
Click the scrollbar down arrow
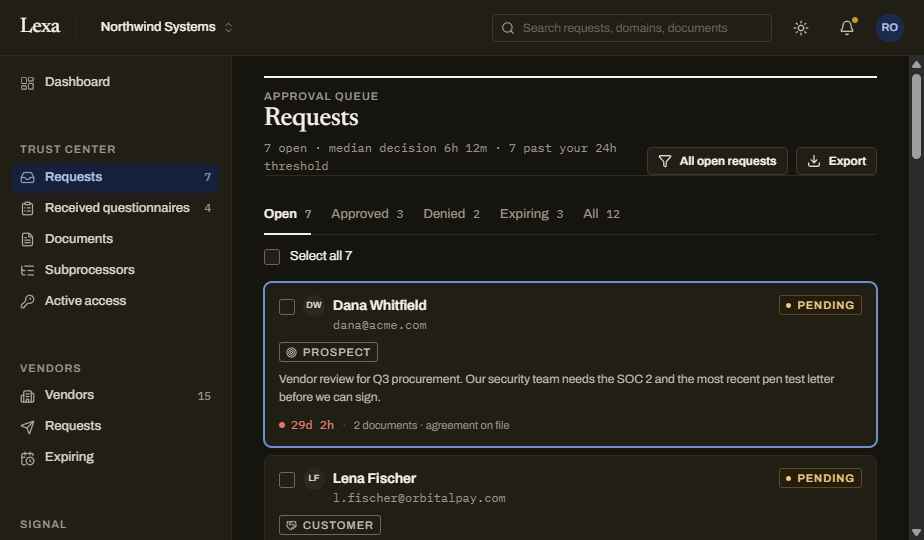916,533
